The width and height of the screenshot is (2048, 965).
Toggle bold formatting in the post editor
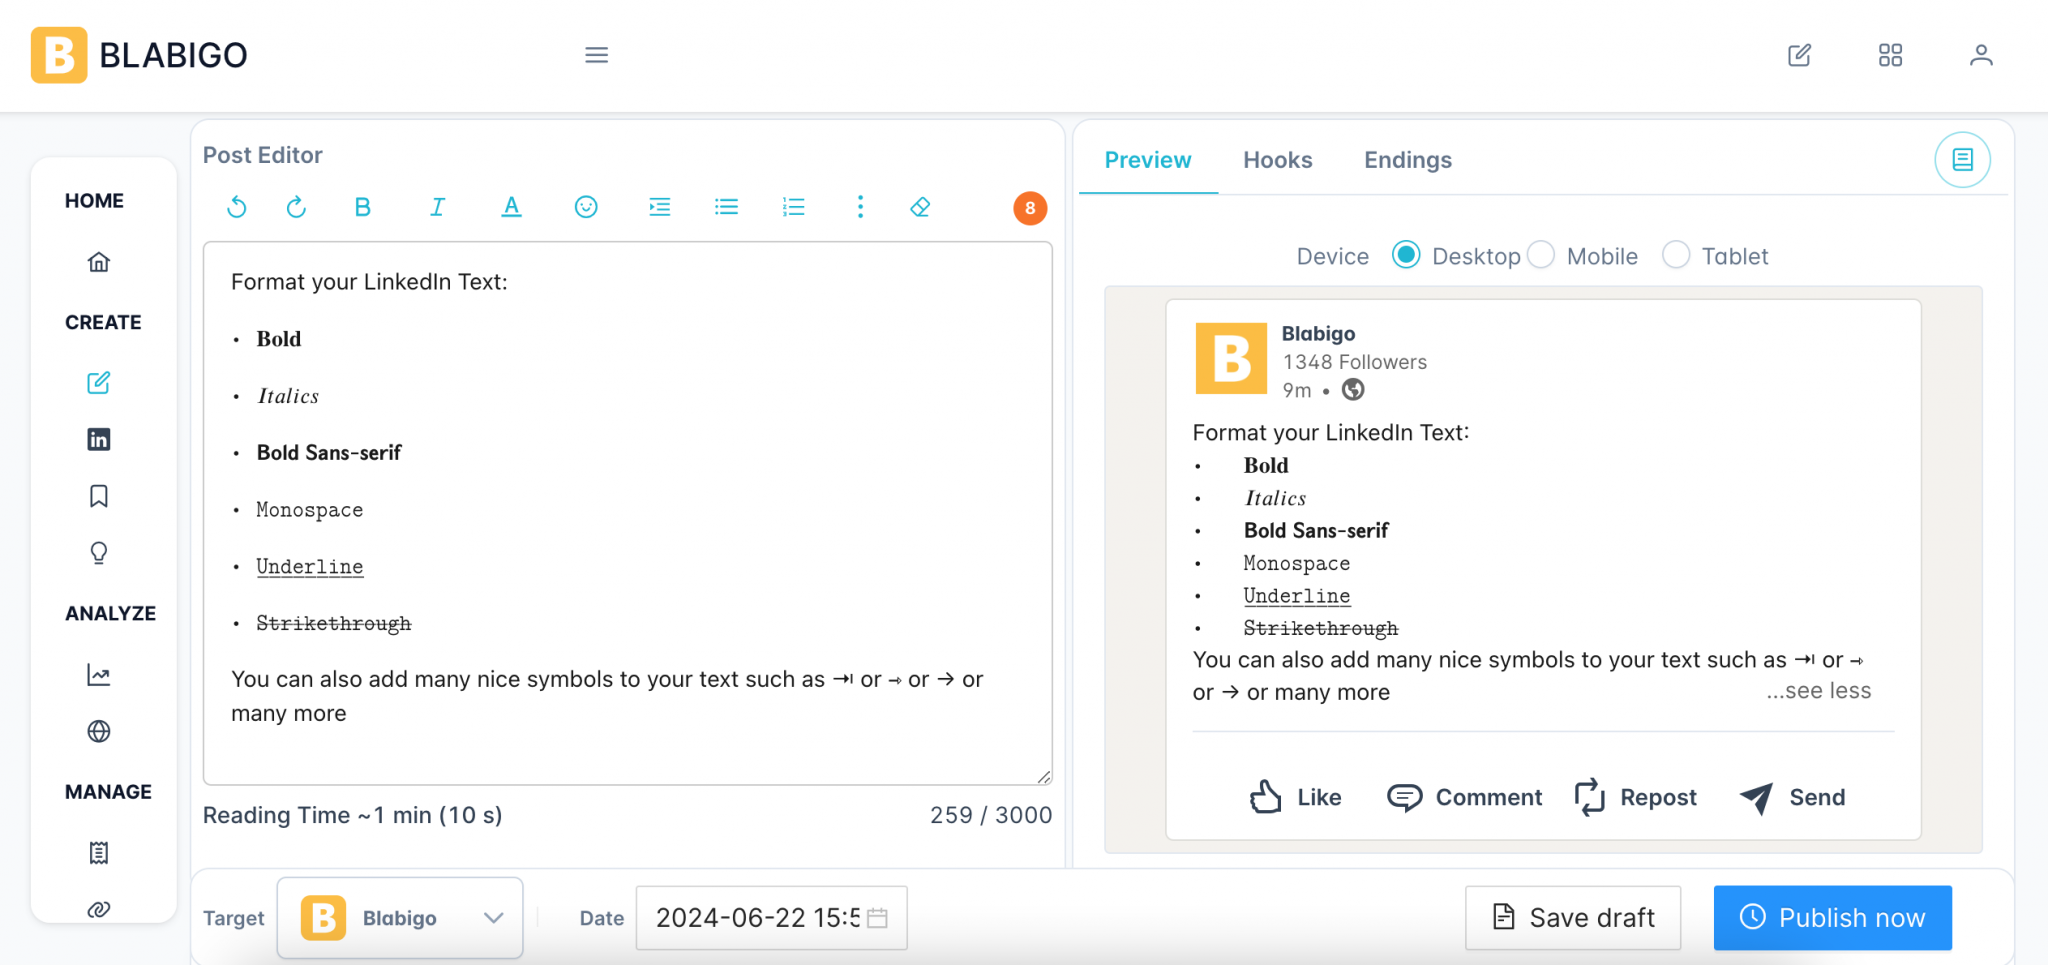click(x=363, y=207)
